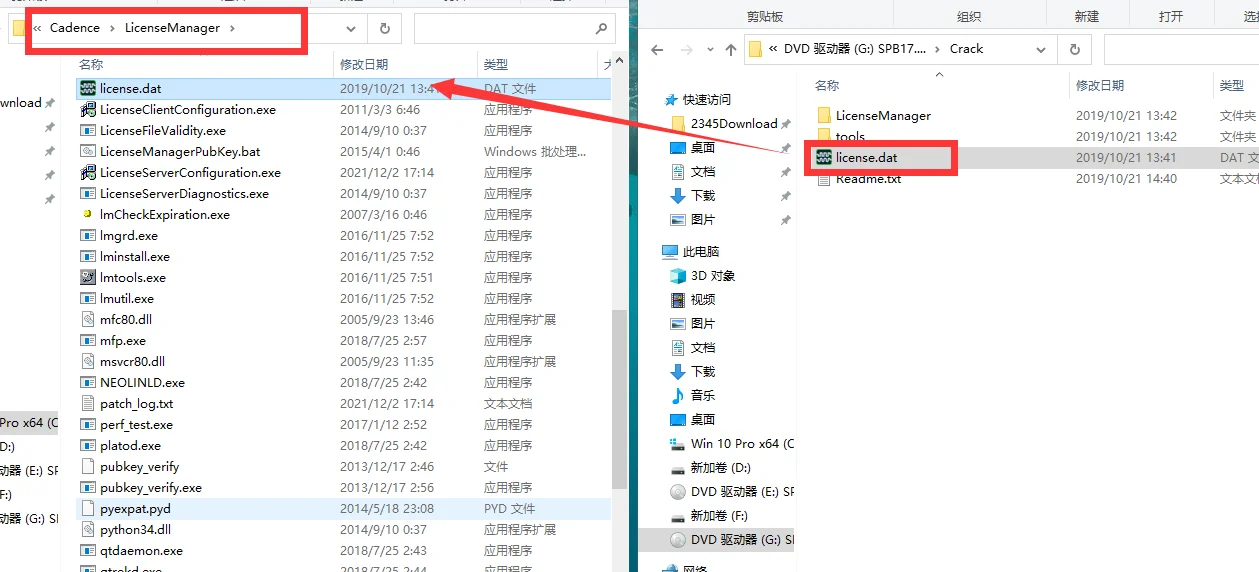Image resolution: width=1259 pixels, height=572 pixels.
Task: Select the lmutil.exe icon
Action: [88, 299]
